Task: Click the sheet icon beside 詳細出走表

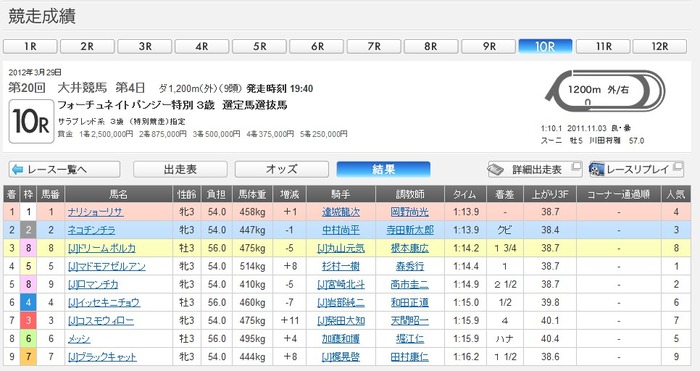Action: pyautogui.click(x=496, y=170)
